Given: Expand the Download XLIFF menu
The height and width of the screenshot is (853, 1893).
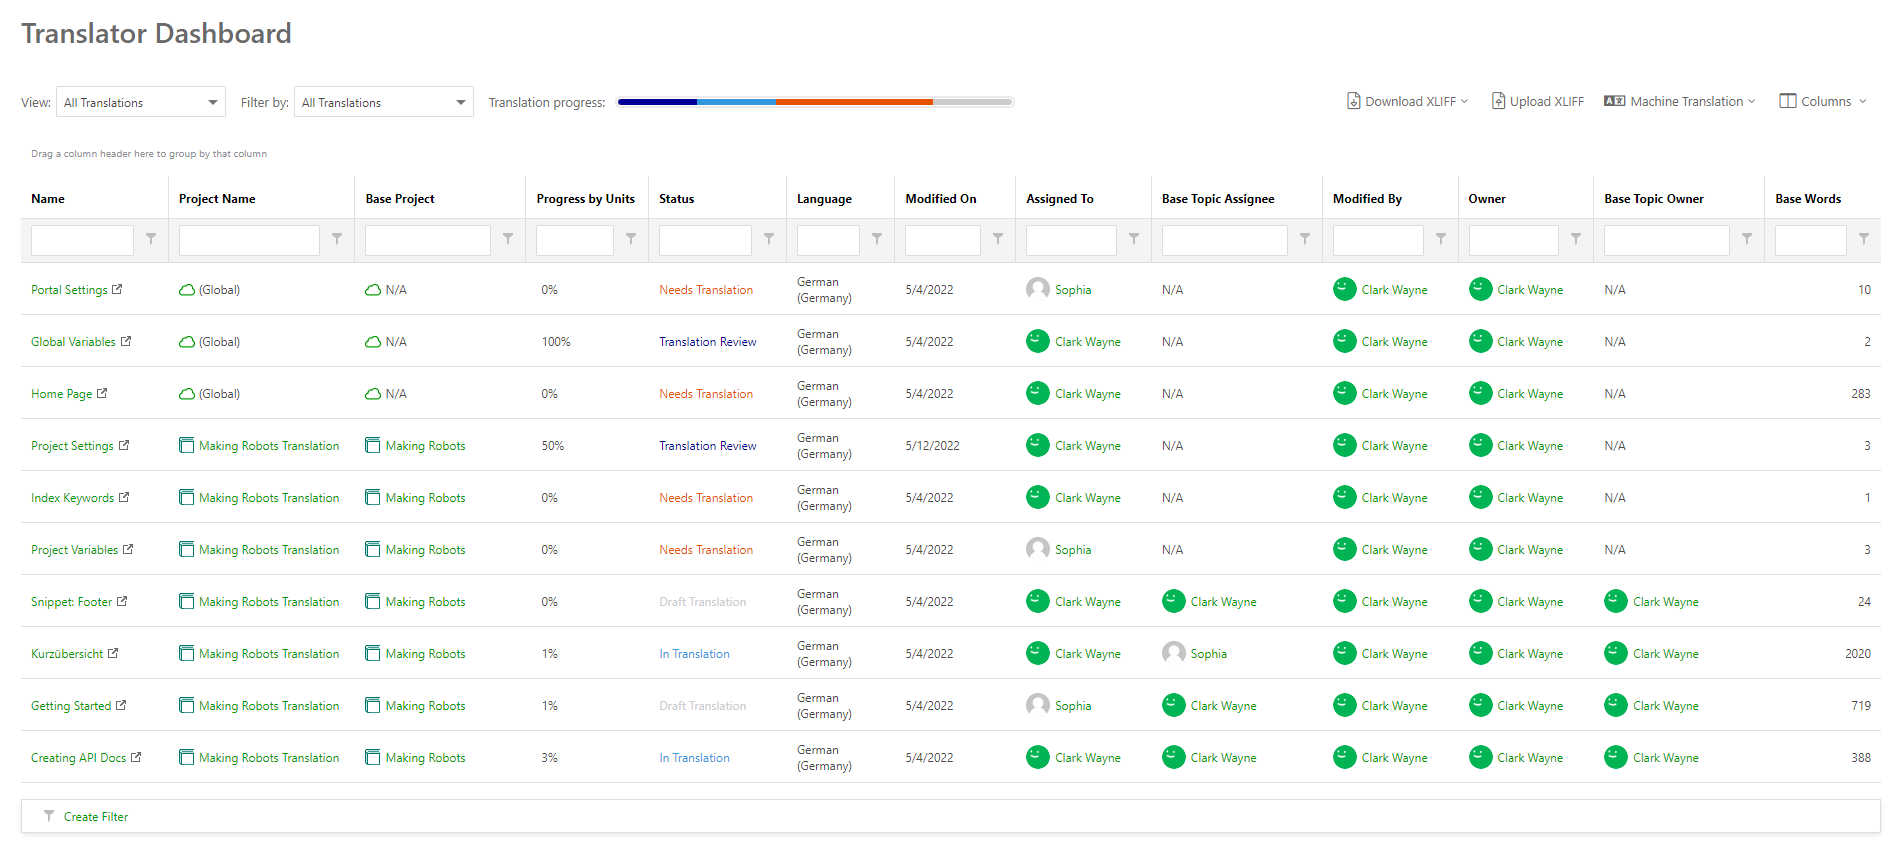Looking at the screenshot, I should point(1407,101).
